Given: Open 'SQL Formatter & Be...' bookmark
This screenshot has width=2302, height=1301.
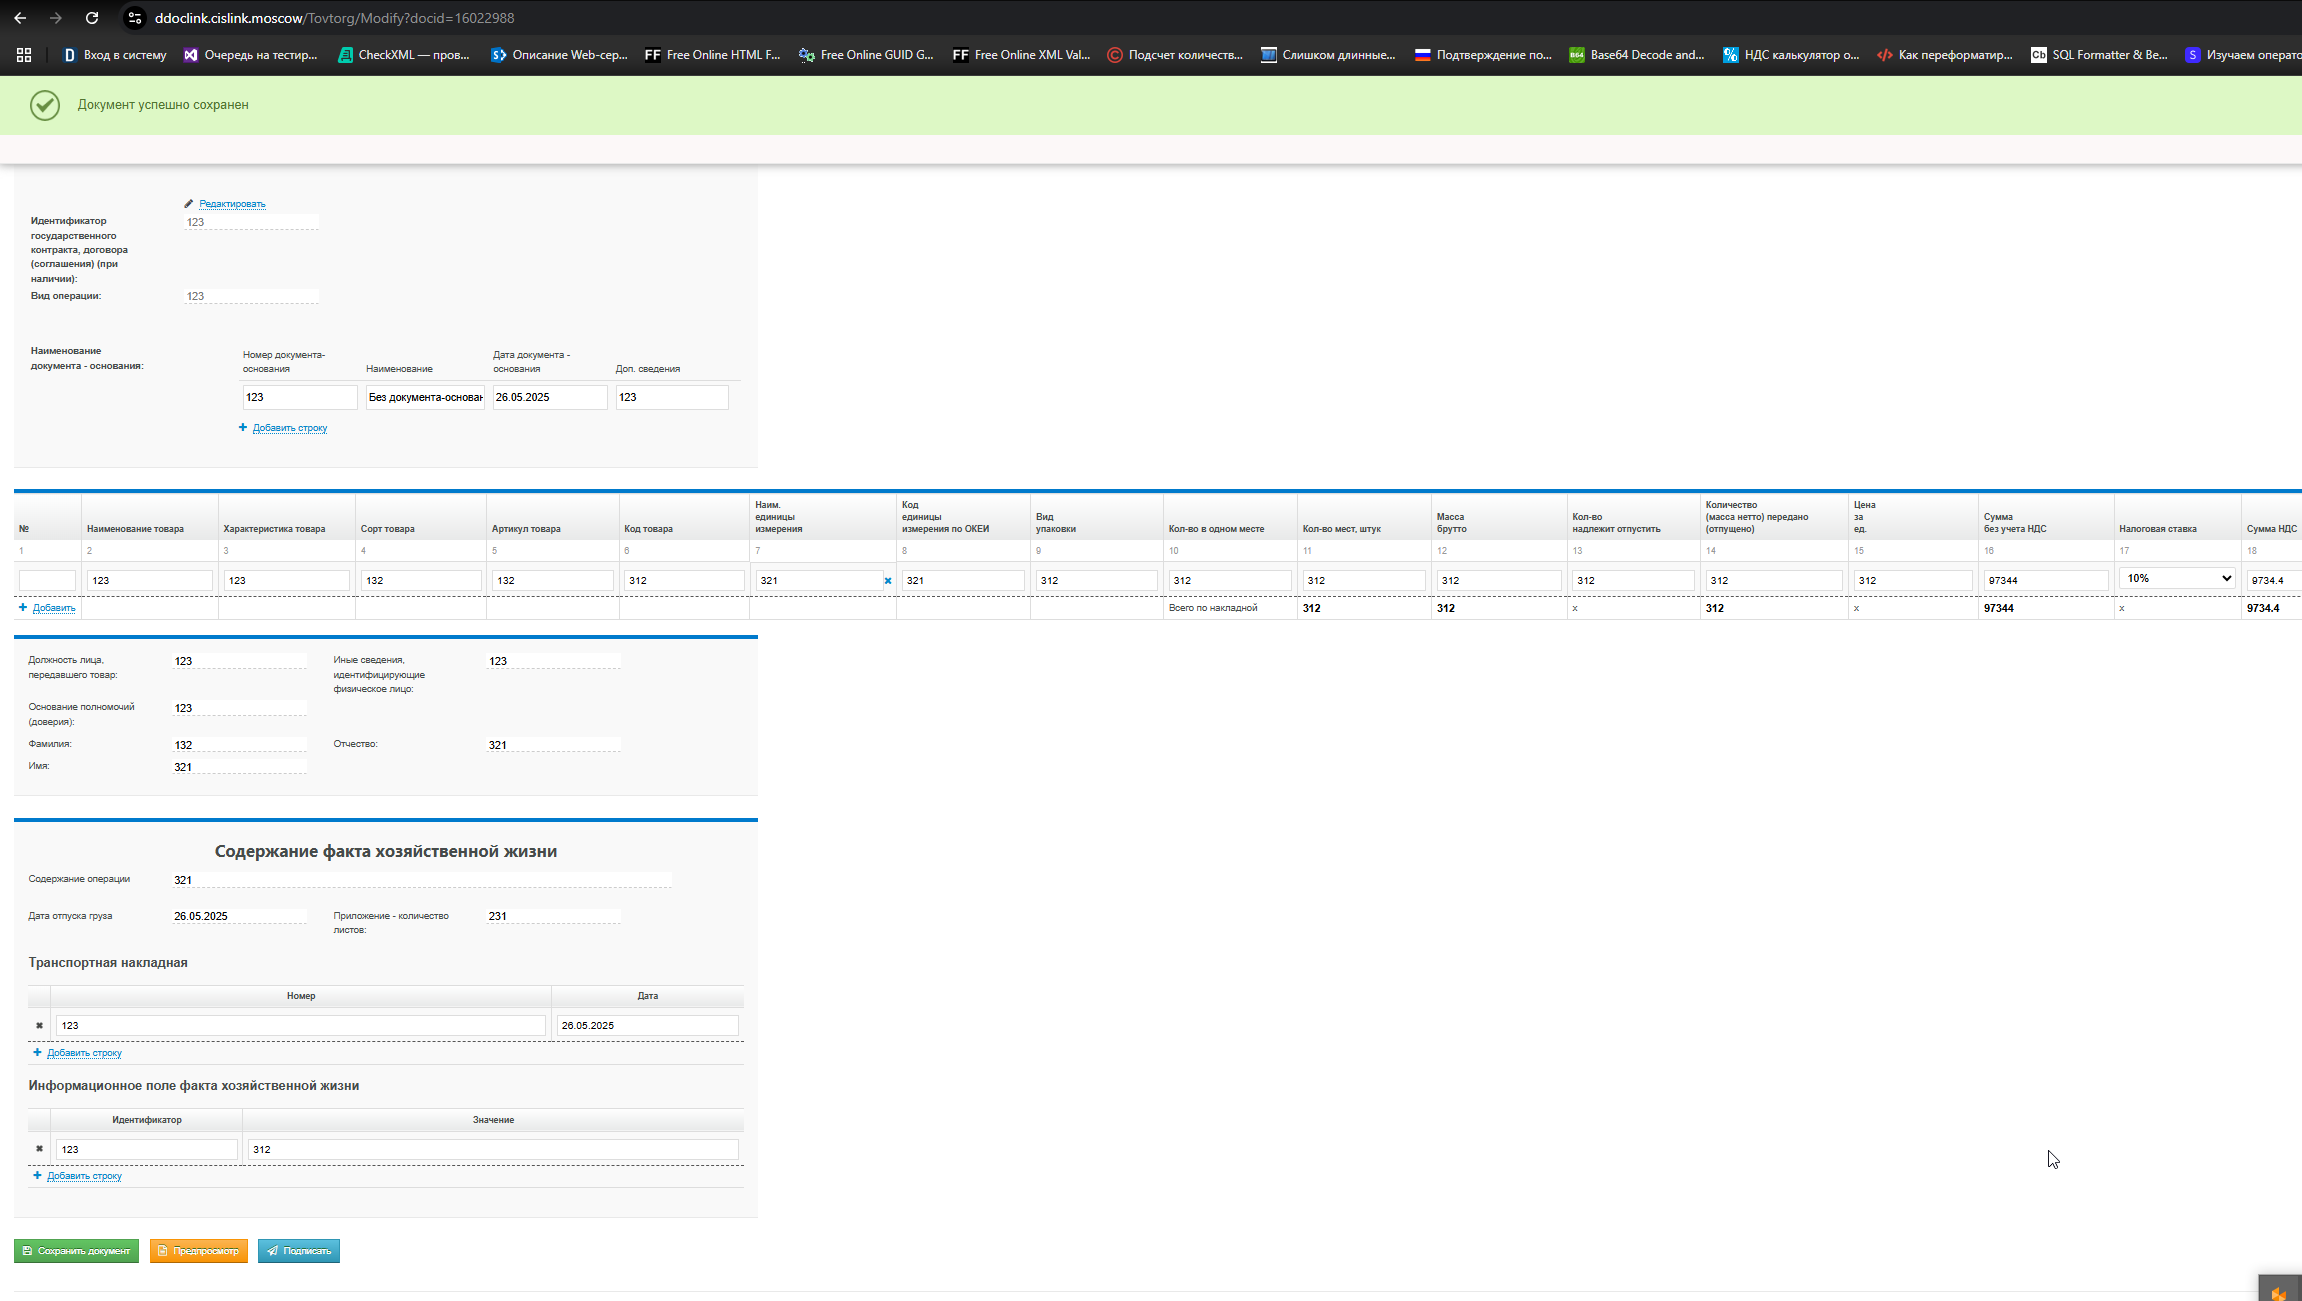Looking at the screenshot, I should 2099,55.
